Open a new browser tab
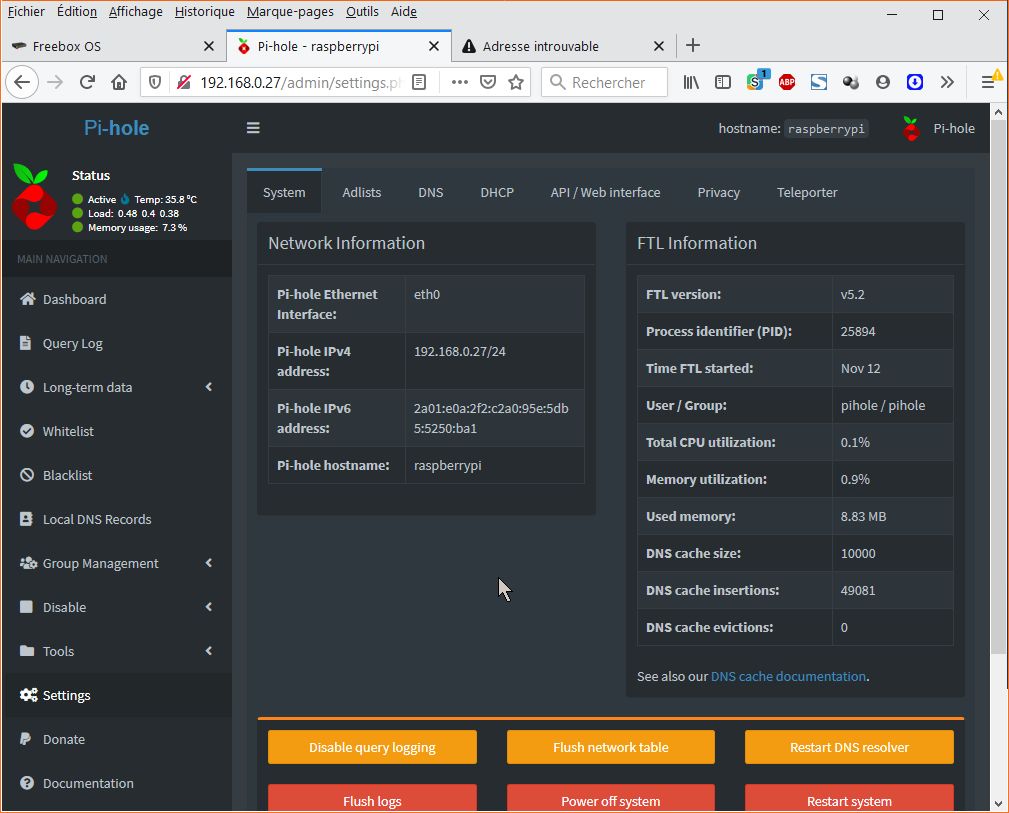 click(692, 46)
